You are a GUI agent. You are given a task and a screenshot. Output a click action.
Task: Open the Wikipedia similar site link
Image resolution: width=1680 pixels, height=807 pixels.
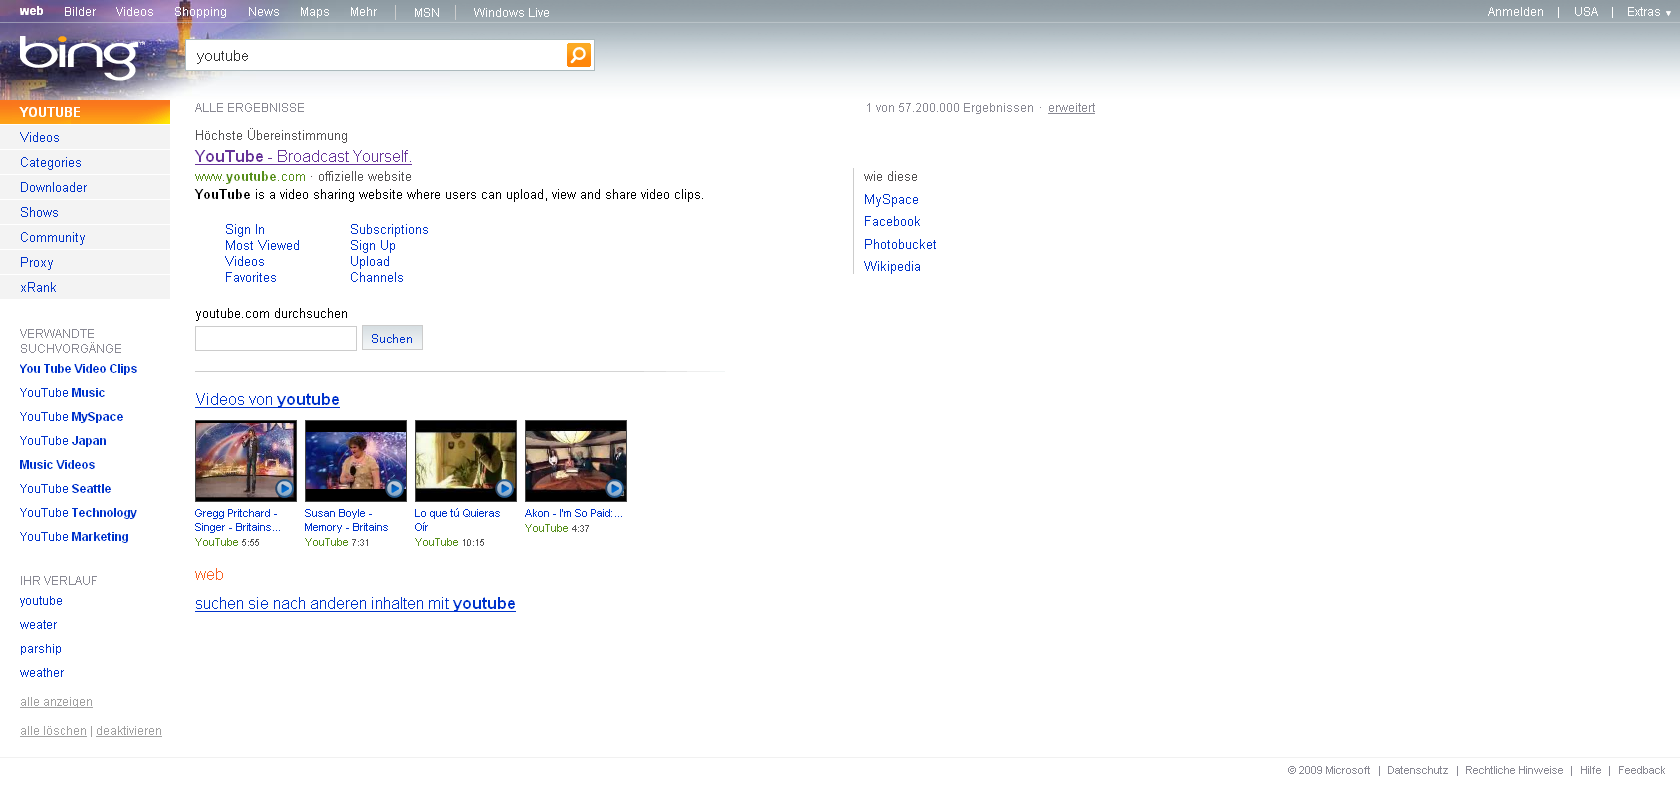point(892,267)
